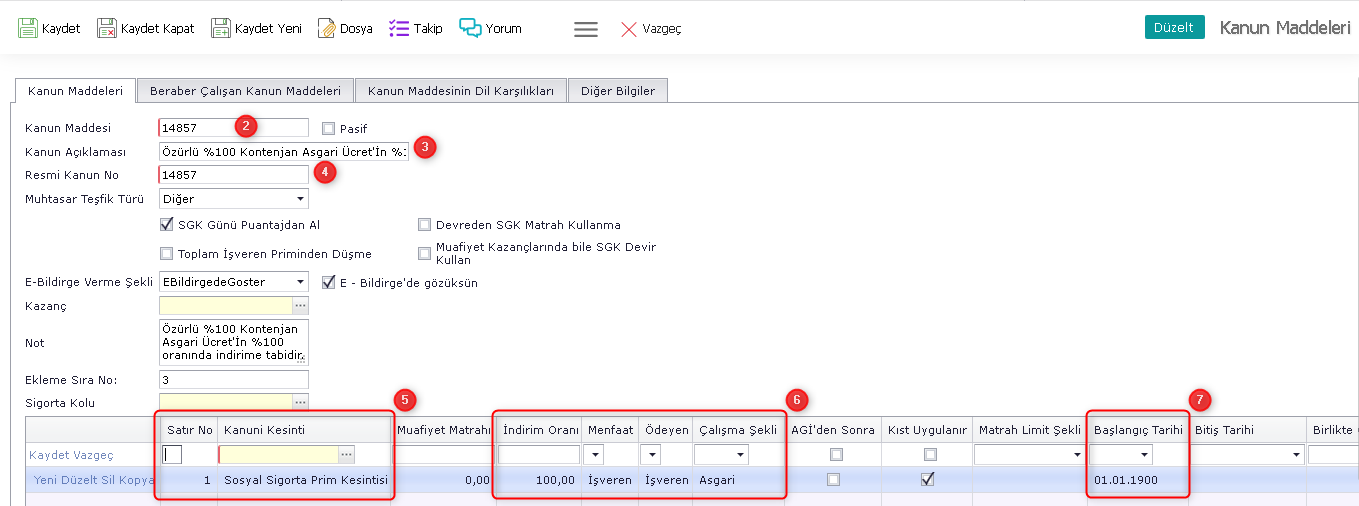The image size is (1359, 506).
Task: Open E-Bildirge Verme Şekli dropdown
Action: (x=300, y=282)
